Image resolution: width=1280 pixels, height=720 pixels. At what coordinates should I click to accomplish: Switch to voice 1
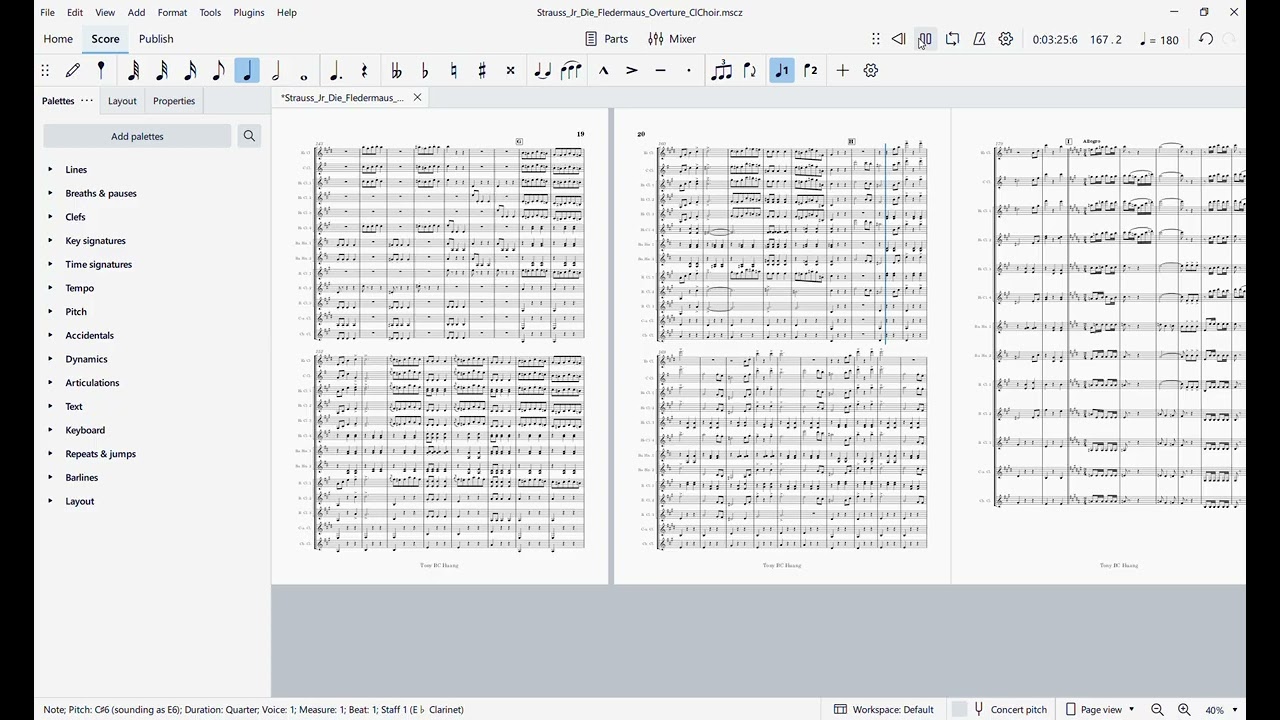(782, 71)
